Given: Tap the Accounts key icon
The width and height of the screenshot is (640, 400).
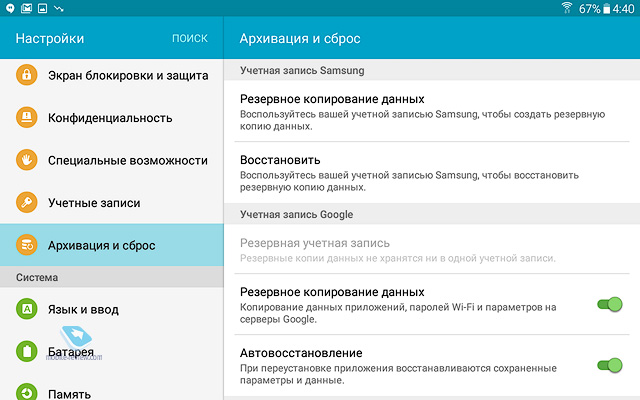Looking at the screenshot, I should tap(27, 203).
